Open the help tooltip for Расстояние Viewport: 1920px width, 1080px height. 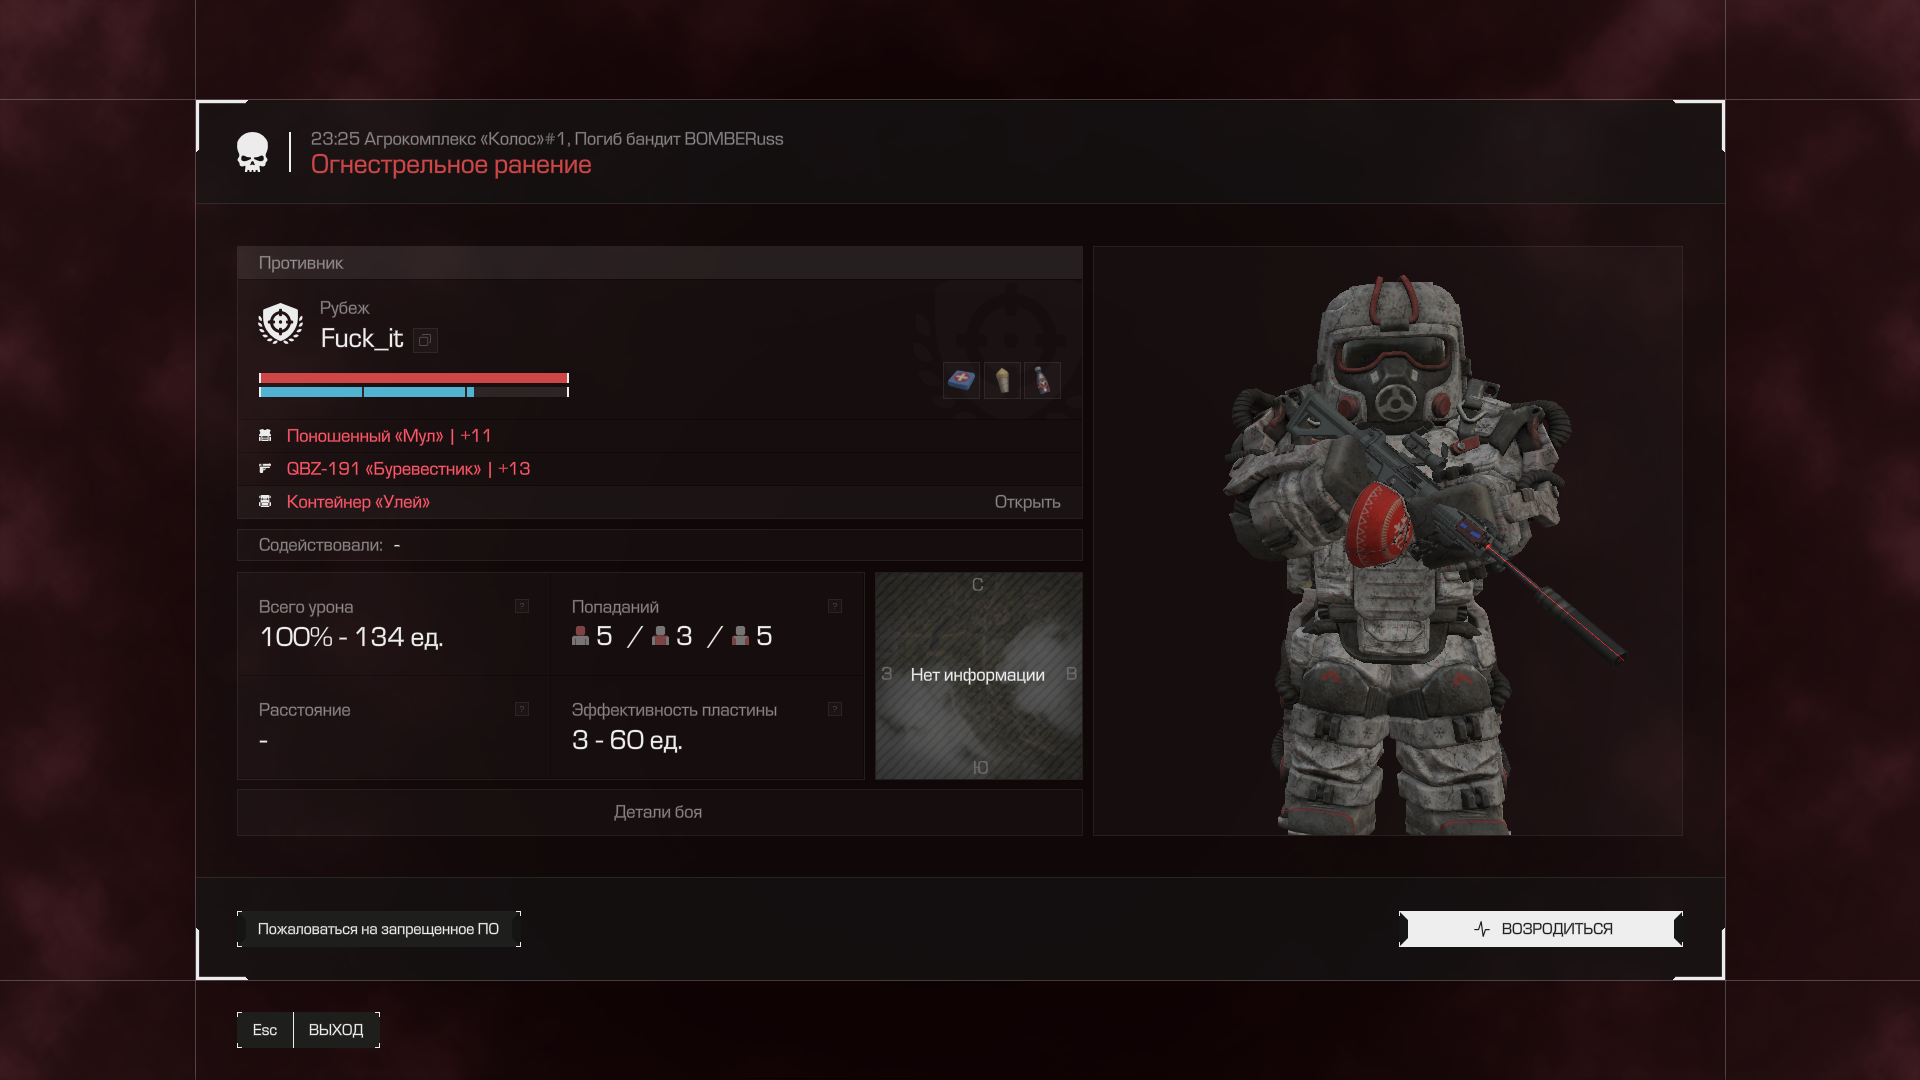point(522,709)
